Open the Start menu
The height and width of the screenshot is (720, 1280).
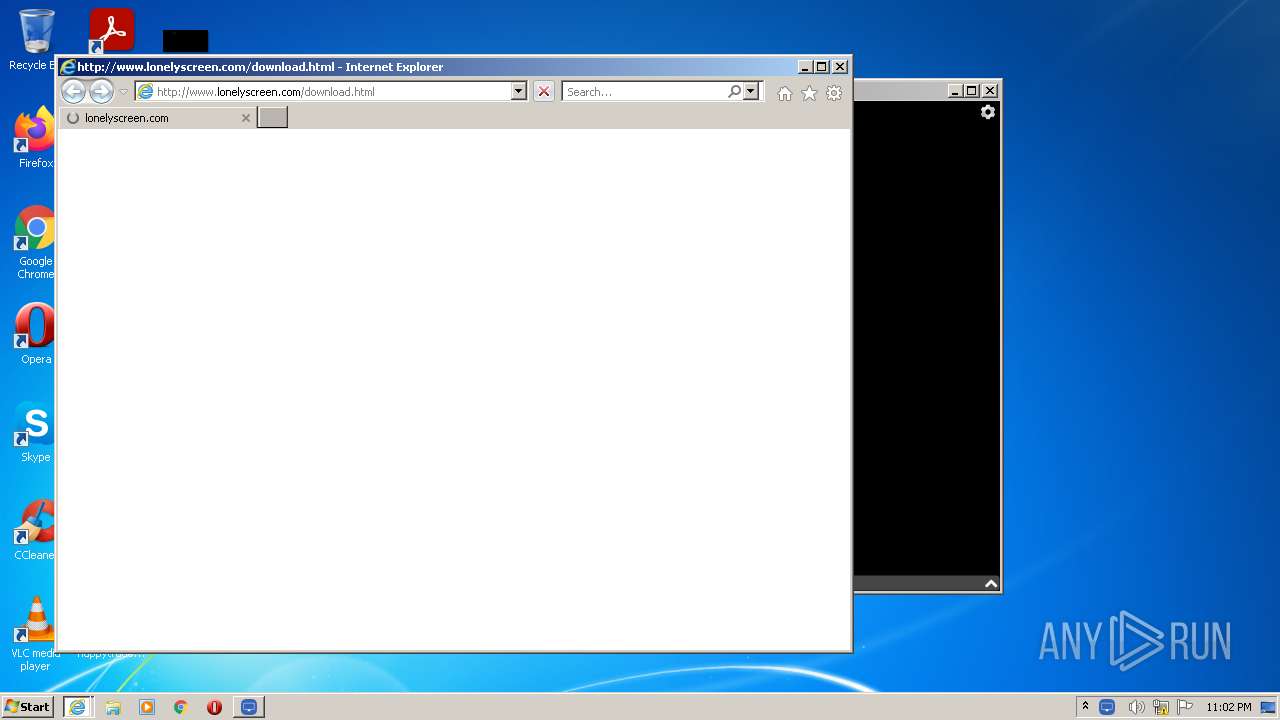point(28,706)
